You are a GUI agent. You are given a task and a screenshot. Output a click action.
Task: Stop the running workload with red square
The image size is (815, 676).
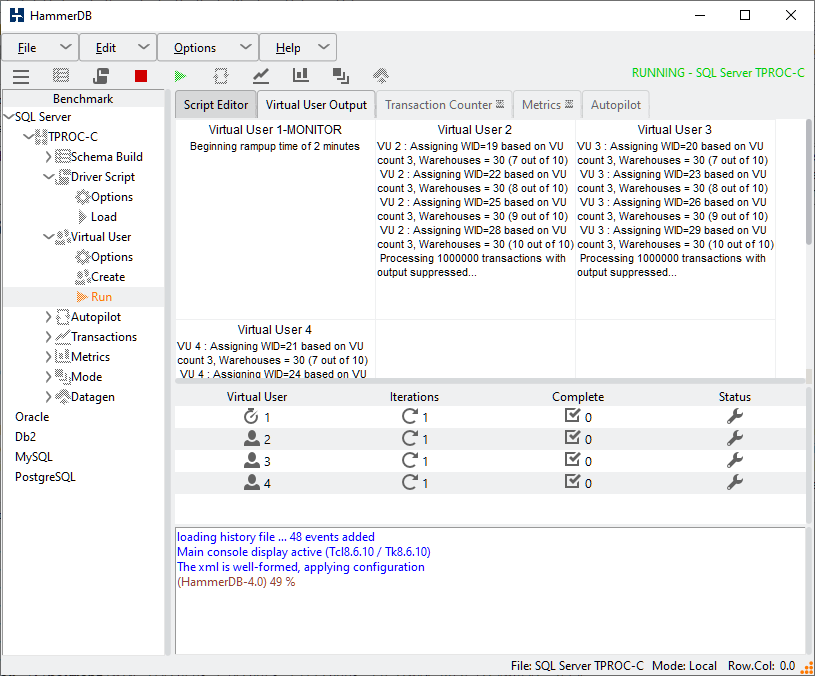(141, 76)
